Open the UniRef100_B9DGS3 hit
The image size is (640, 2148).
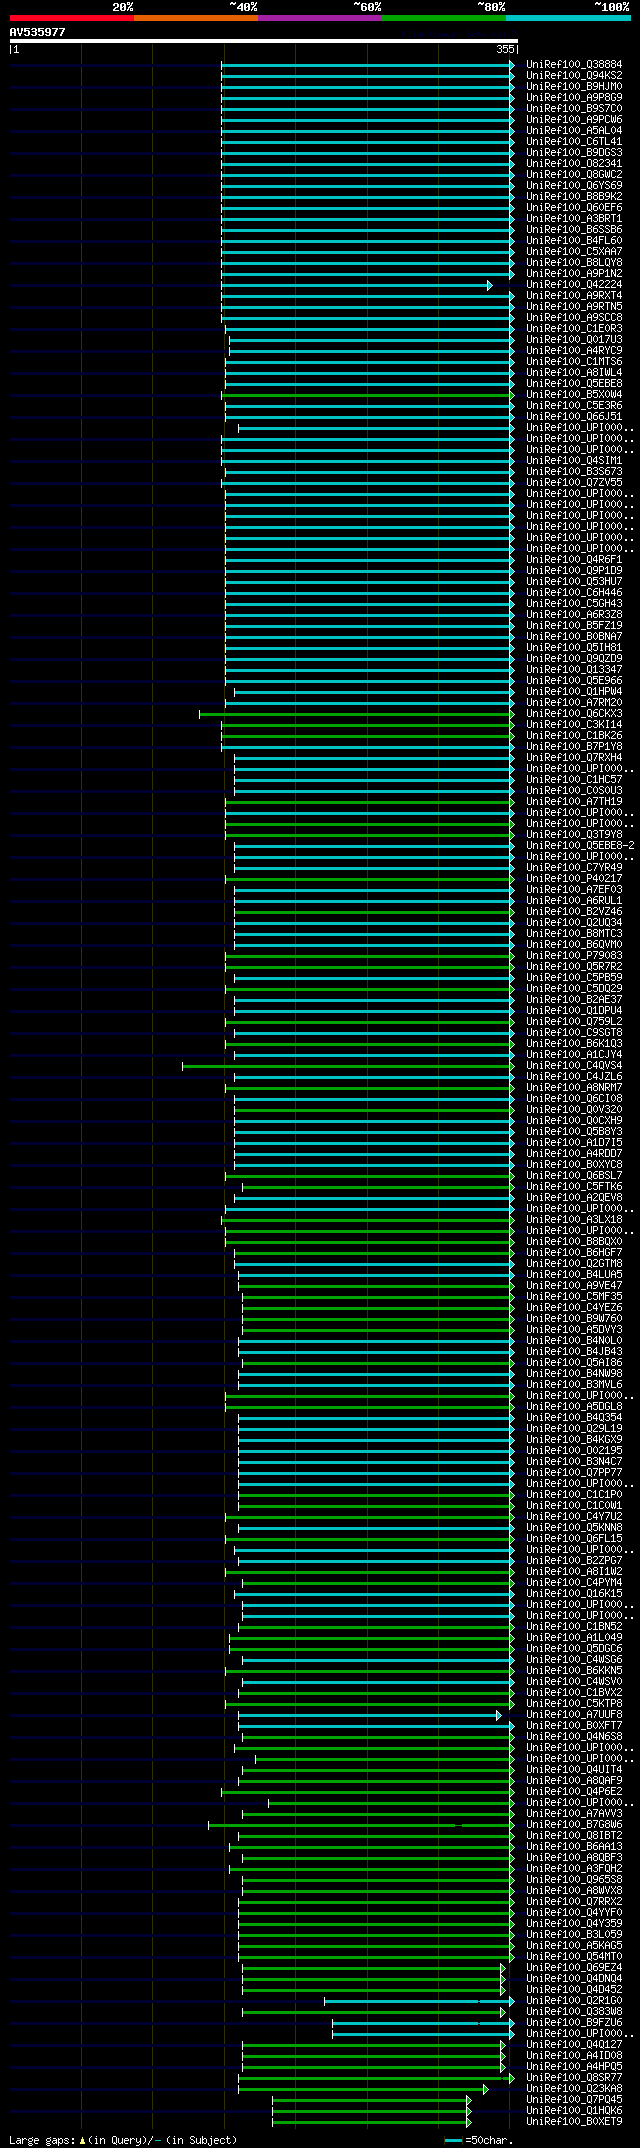pos(574,153)
